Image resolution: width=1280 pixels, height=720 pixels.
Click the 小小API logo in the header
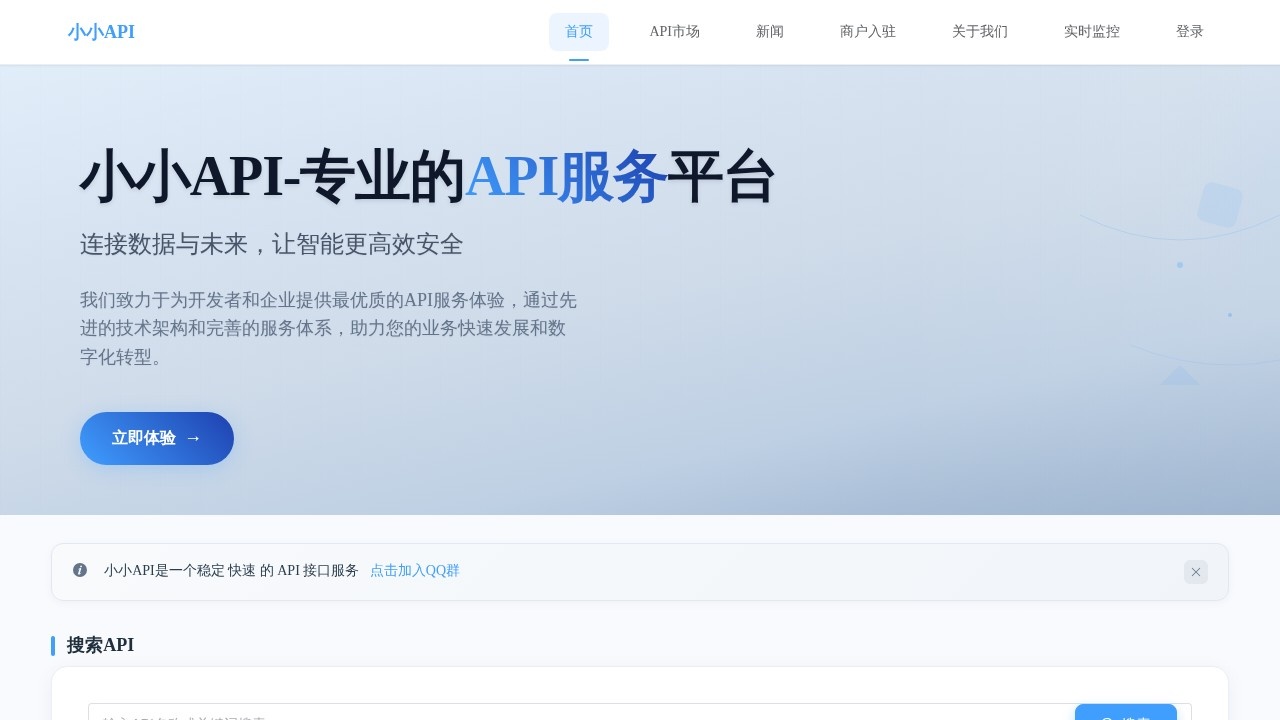pos(101,32)
